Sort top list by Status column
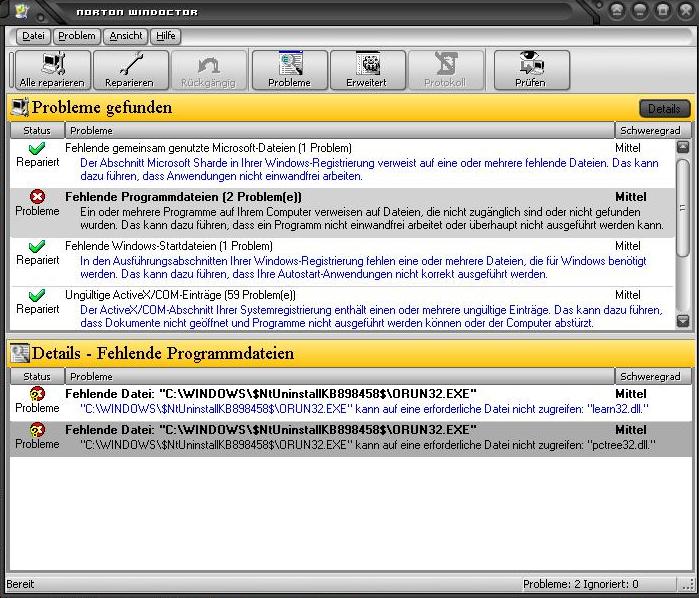The width and height of the screenshot is (699, 598). tap(37, 130)
